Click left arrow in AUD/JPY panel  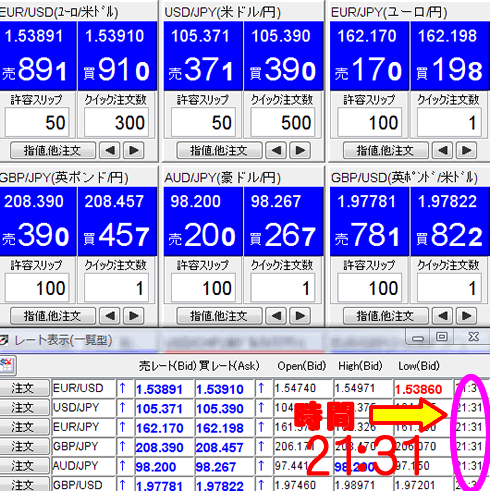(276, 316)
